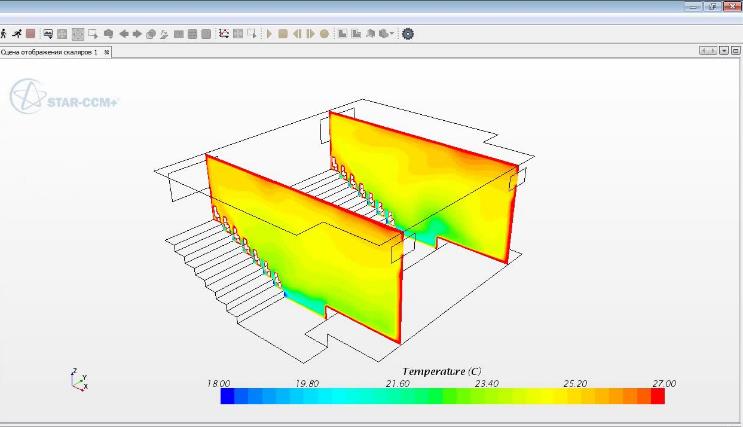Click the settings gear icon in toolbar
This screenshot has width=743, height=427.
408,33
